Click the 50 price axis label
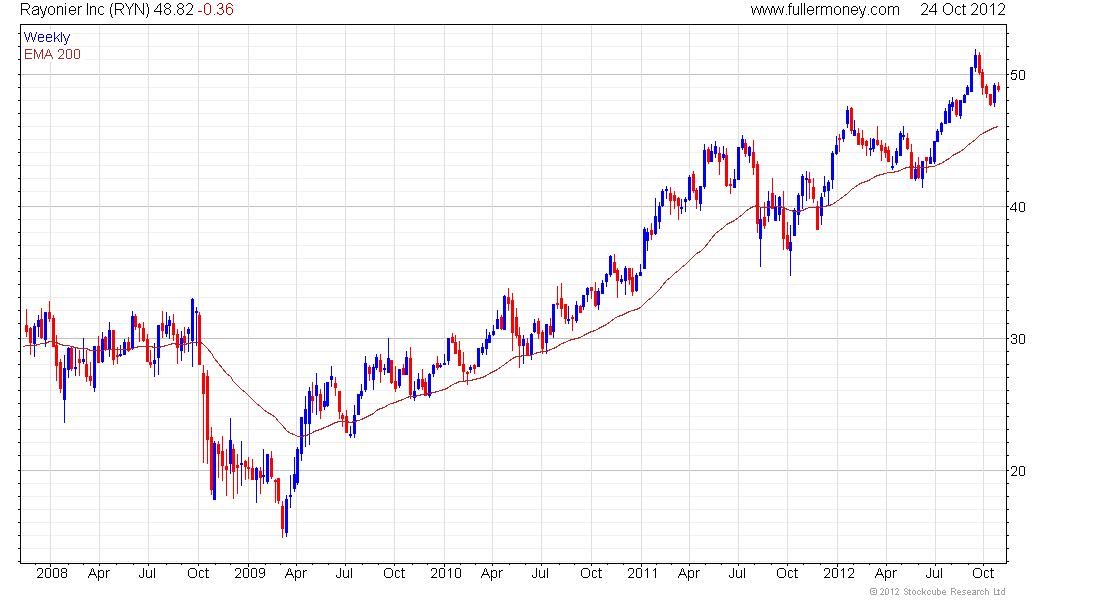Viewport: 1100px width, 600px height. click(x=1018, y=75)
